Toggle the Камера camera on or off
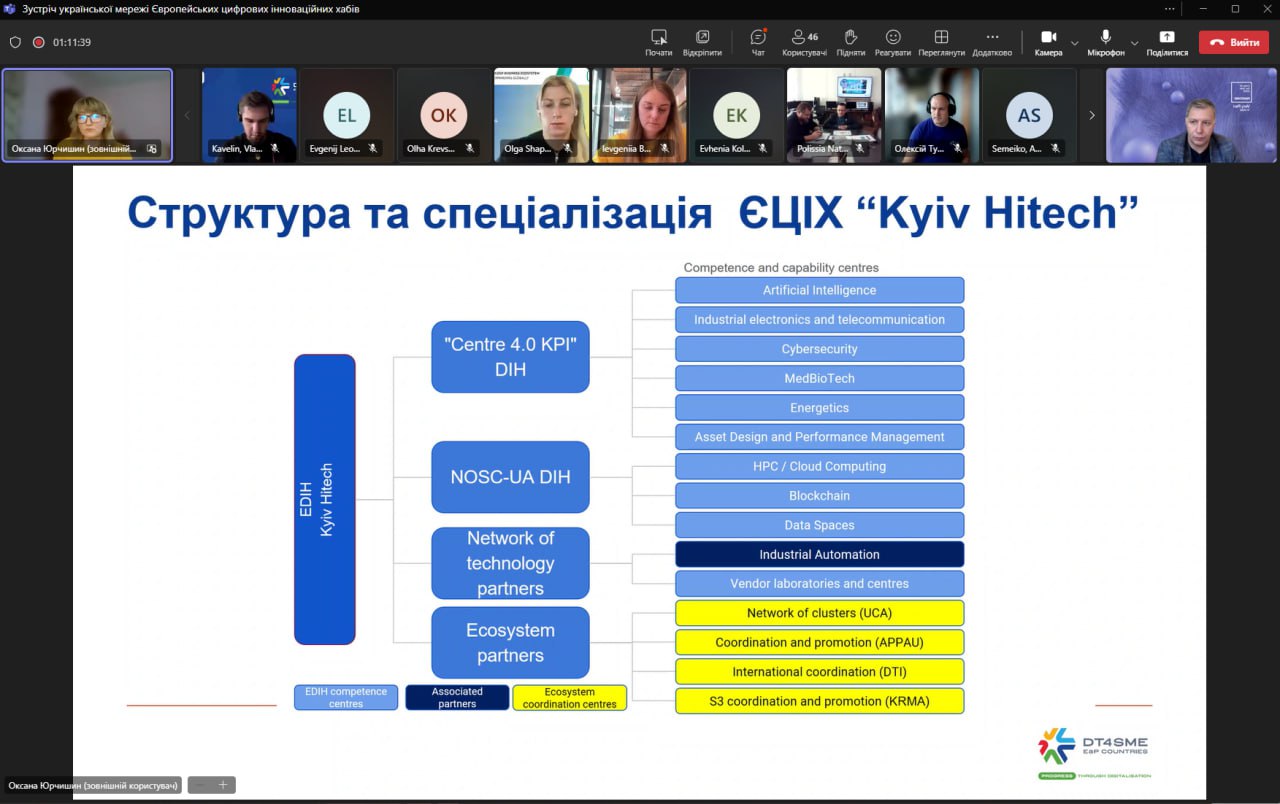1280x804 pixels. [1048, 38]
